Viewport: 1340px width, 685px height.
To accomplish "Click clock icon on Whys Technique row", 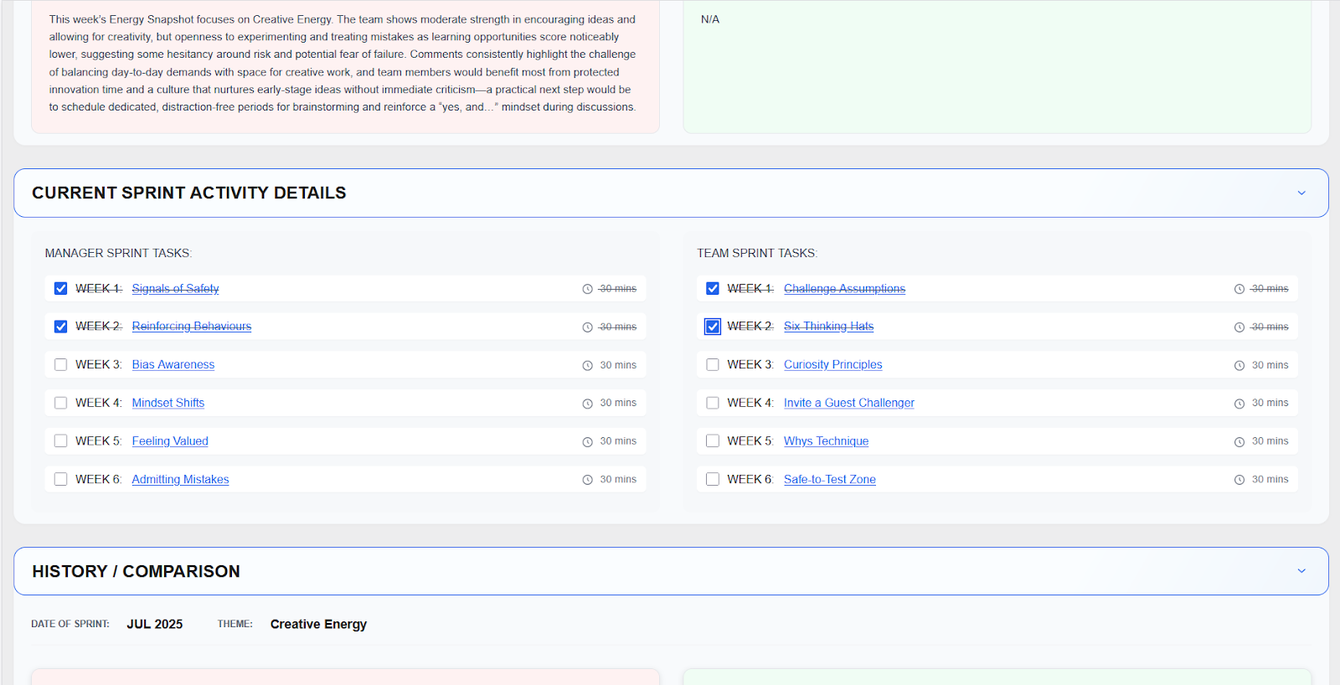I will [1240, 441].
